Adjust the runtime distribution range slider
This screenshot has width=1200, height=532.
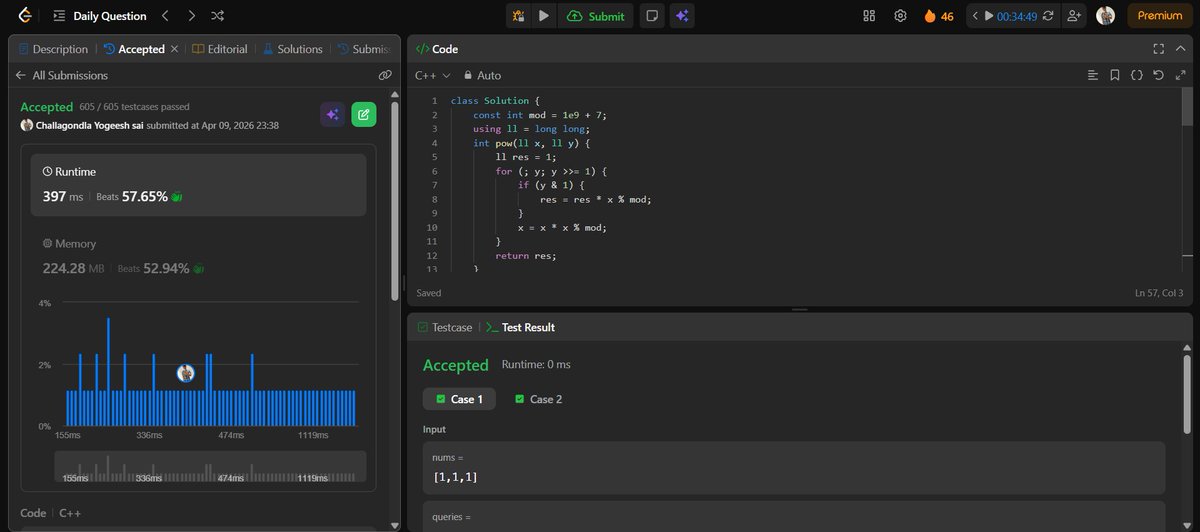[x=210, y=468]
